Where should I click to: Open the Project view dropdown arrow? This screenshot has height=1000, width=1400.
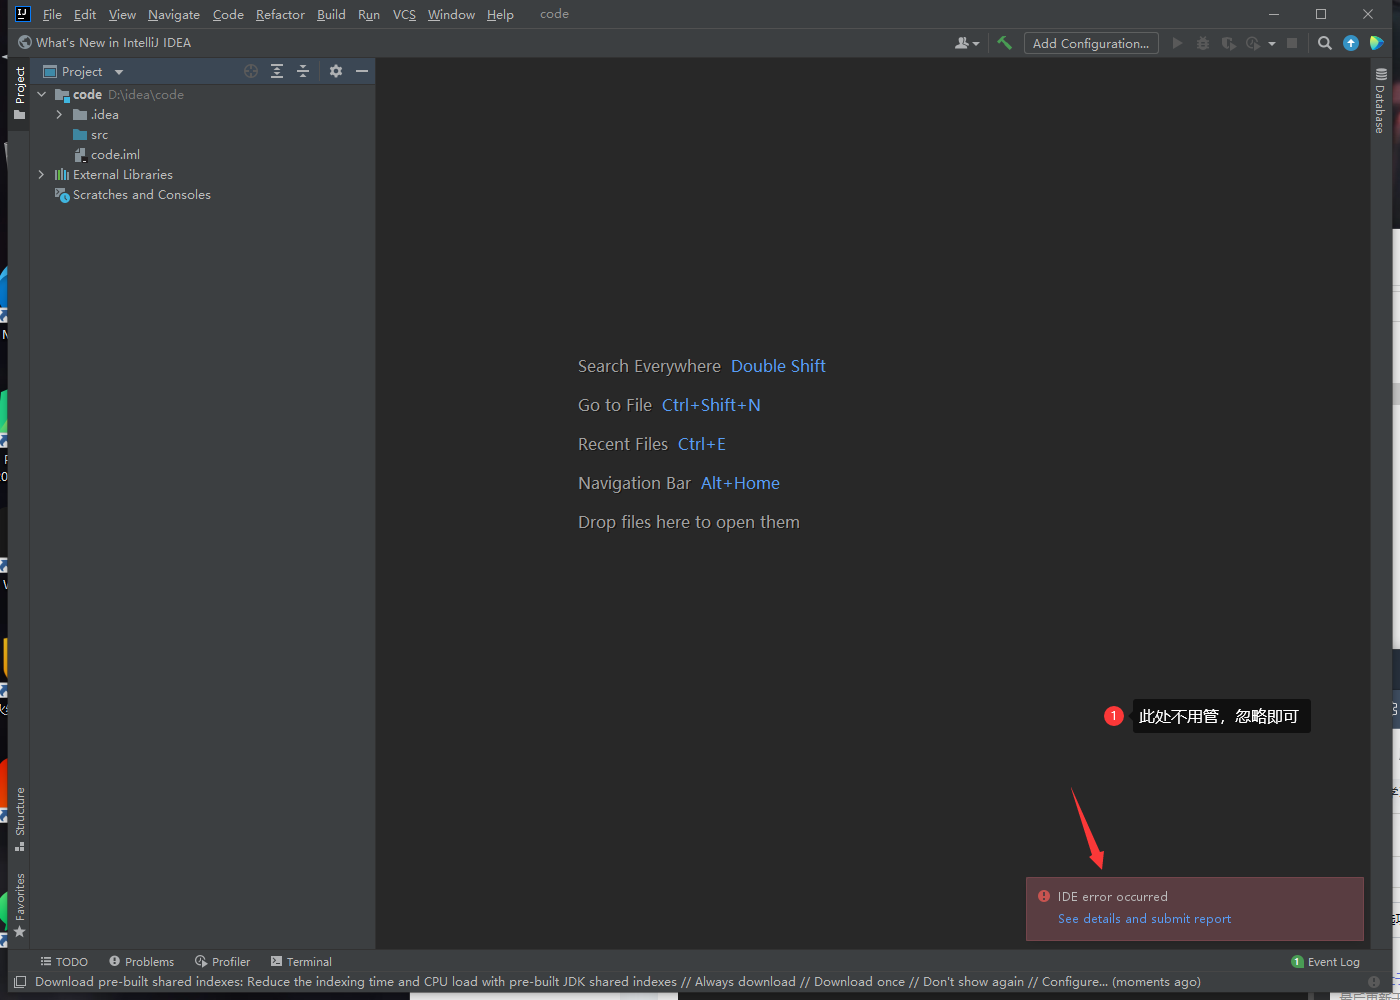click(x=119, y=72)
